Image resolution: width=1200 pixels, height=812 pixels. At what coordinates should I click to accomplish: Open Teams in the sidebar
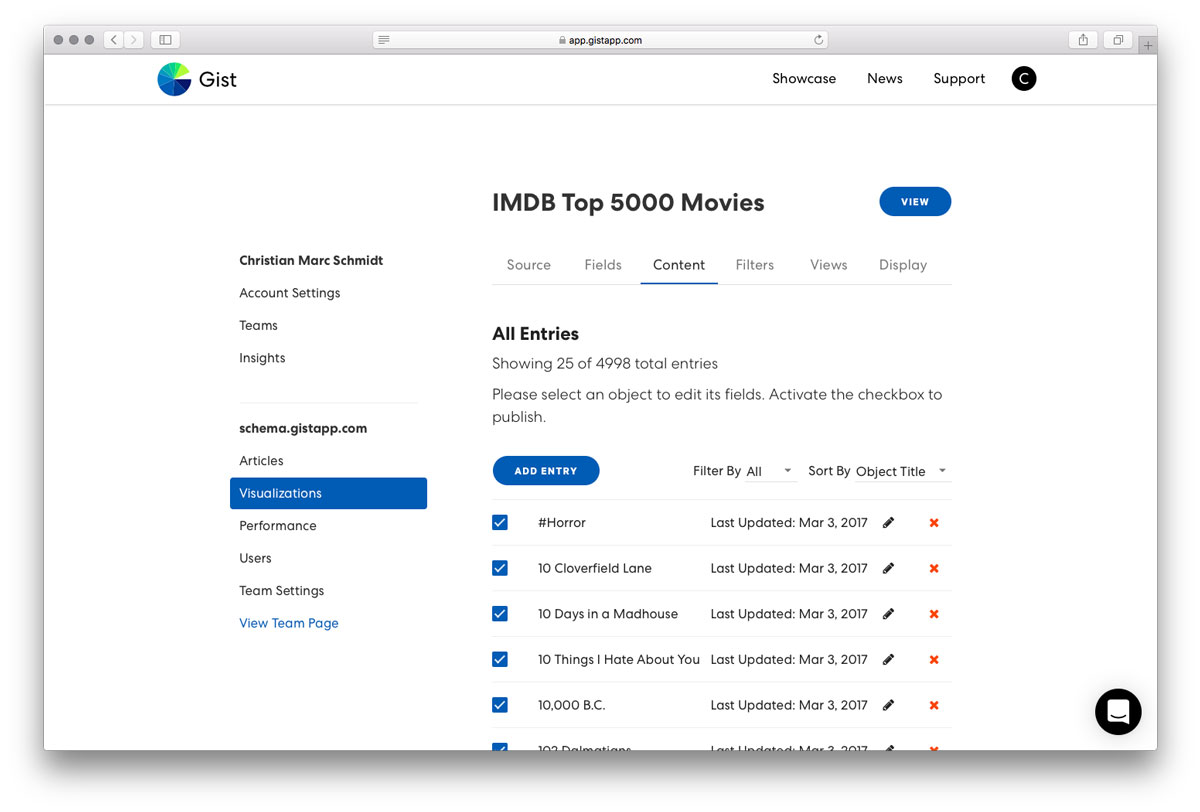(258, 325)
